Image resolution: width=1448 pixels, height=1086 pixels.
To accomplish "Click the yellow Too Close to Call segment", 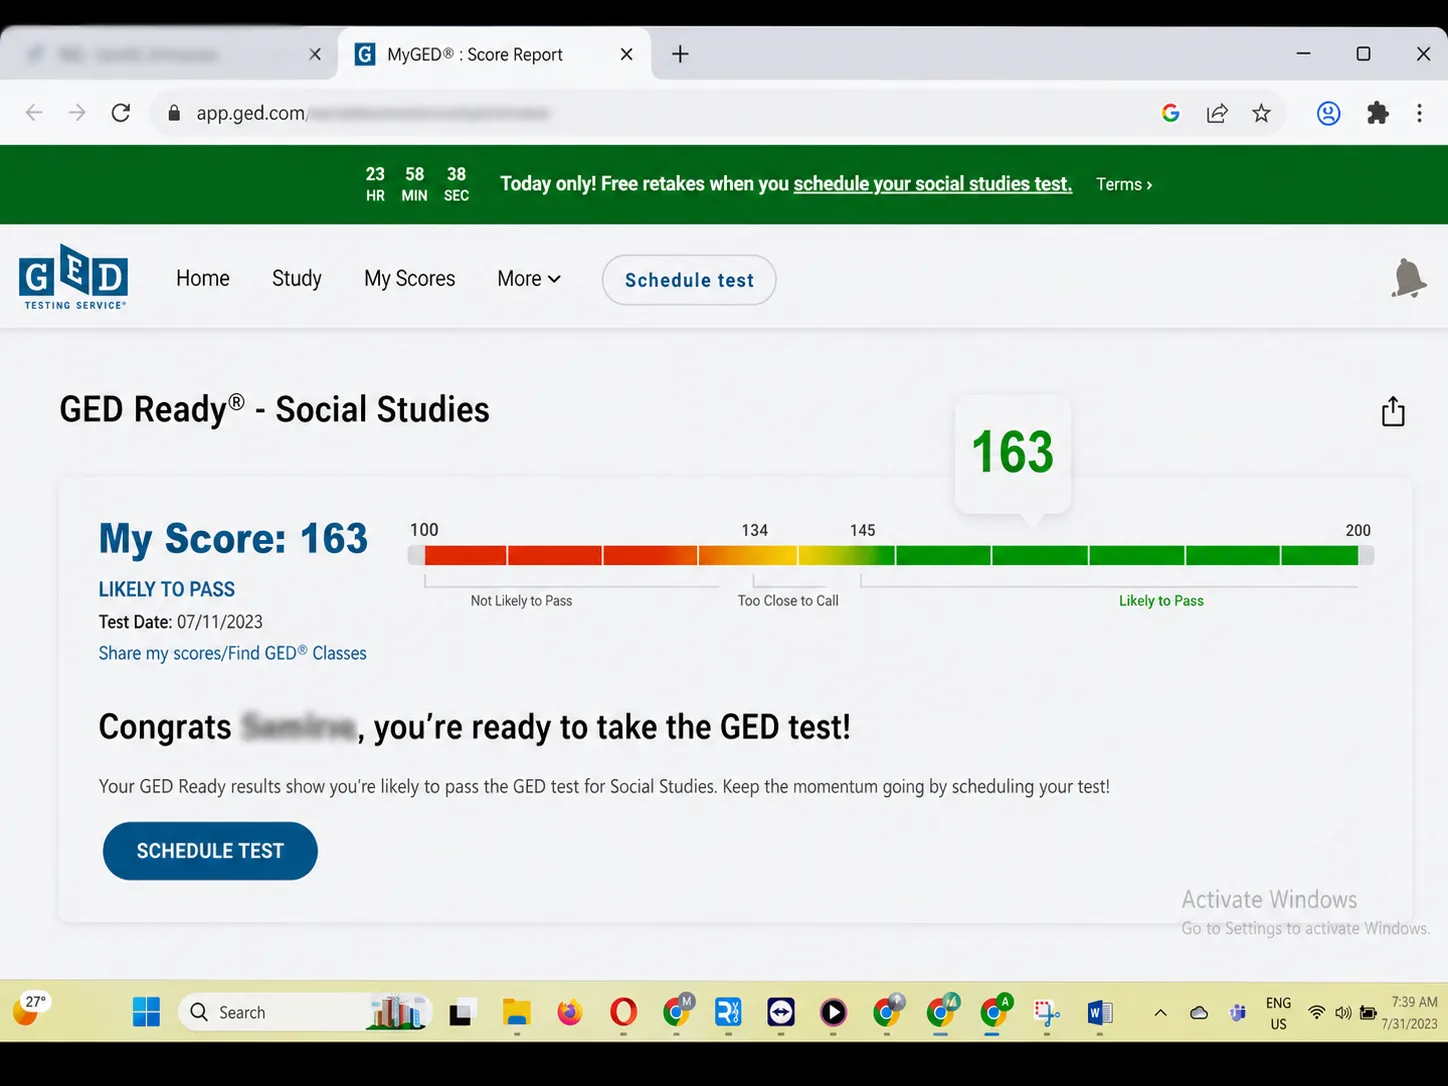I will pos(795,555).
